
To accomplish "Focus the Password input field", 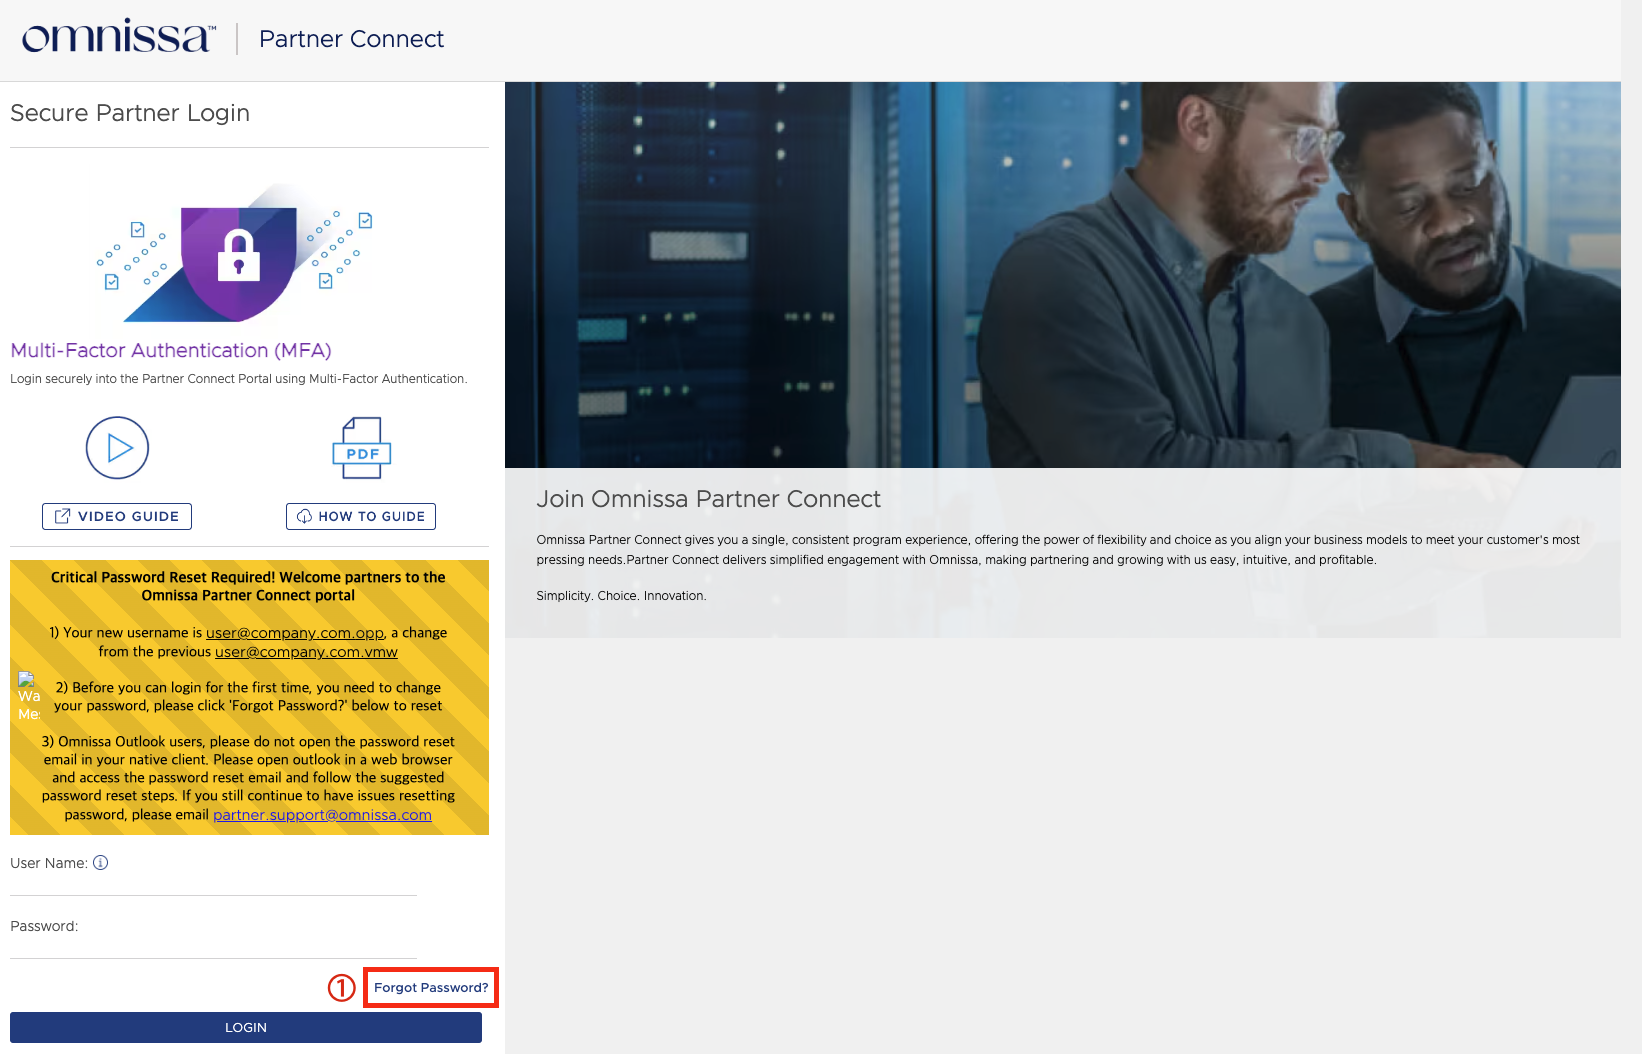I will 213,946.
